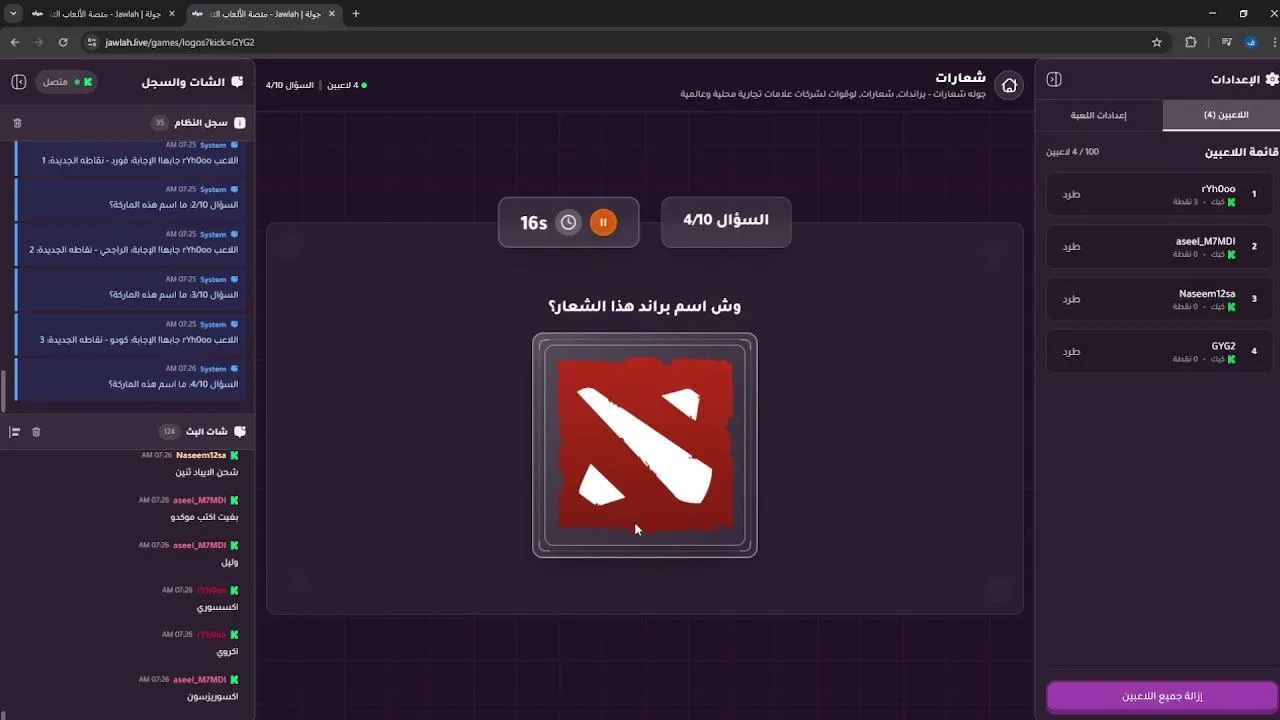Click the question text وش اسم براند هذا الشعار؟
This screenshot has width=1280, height=720.
pos(645,306)
